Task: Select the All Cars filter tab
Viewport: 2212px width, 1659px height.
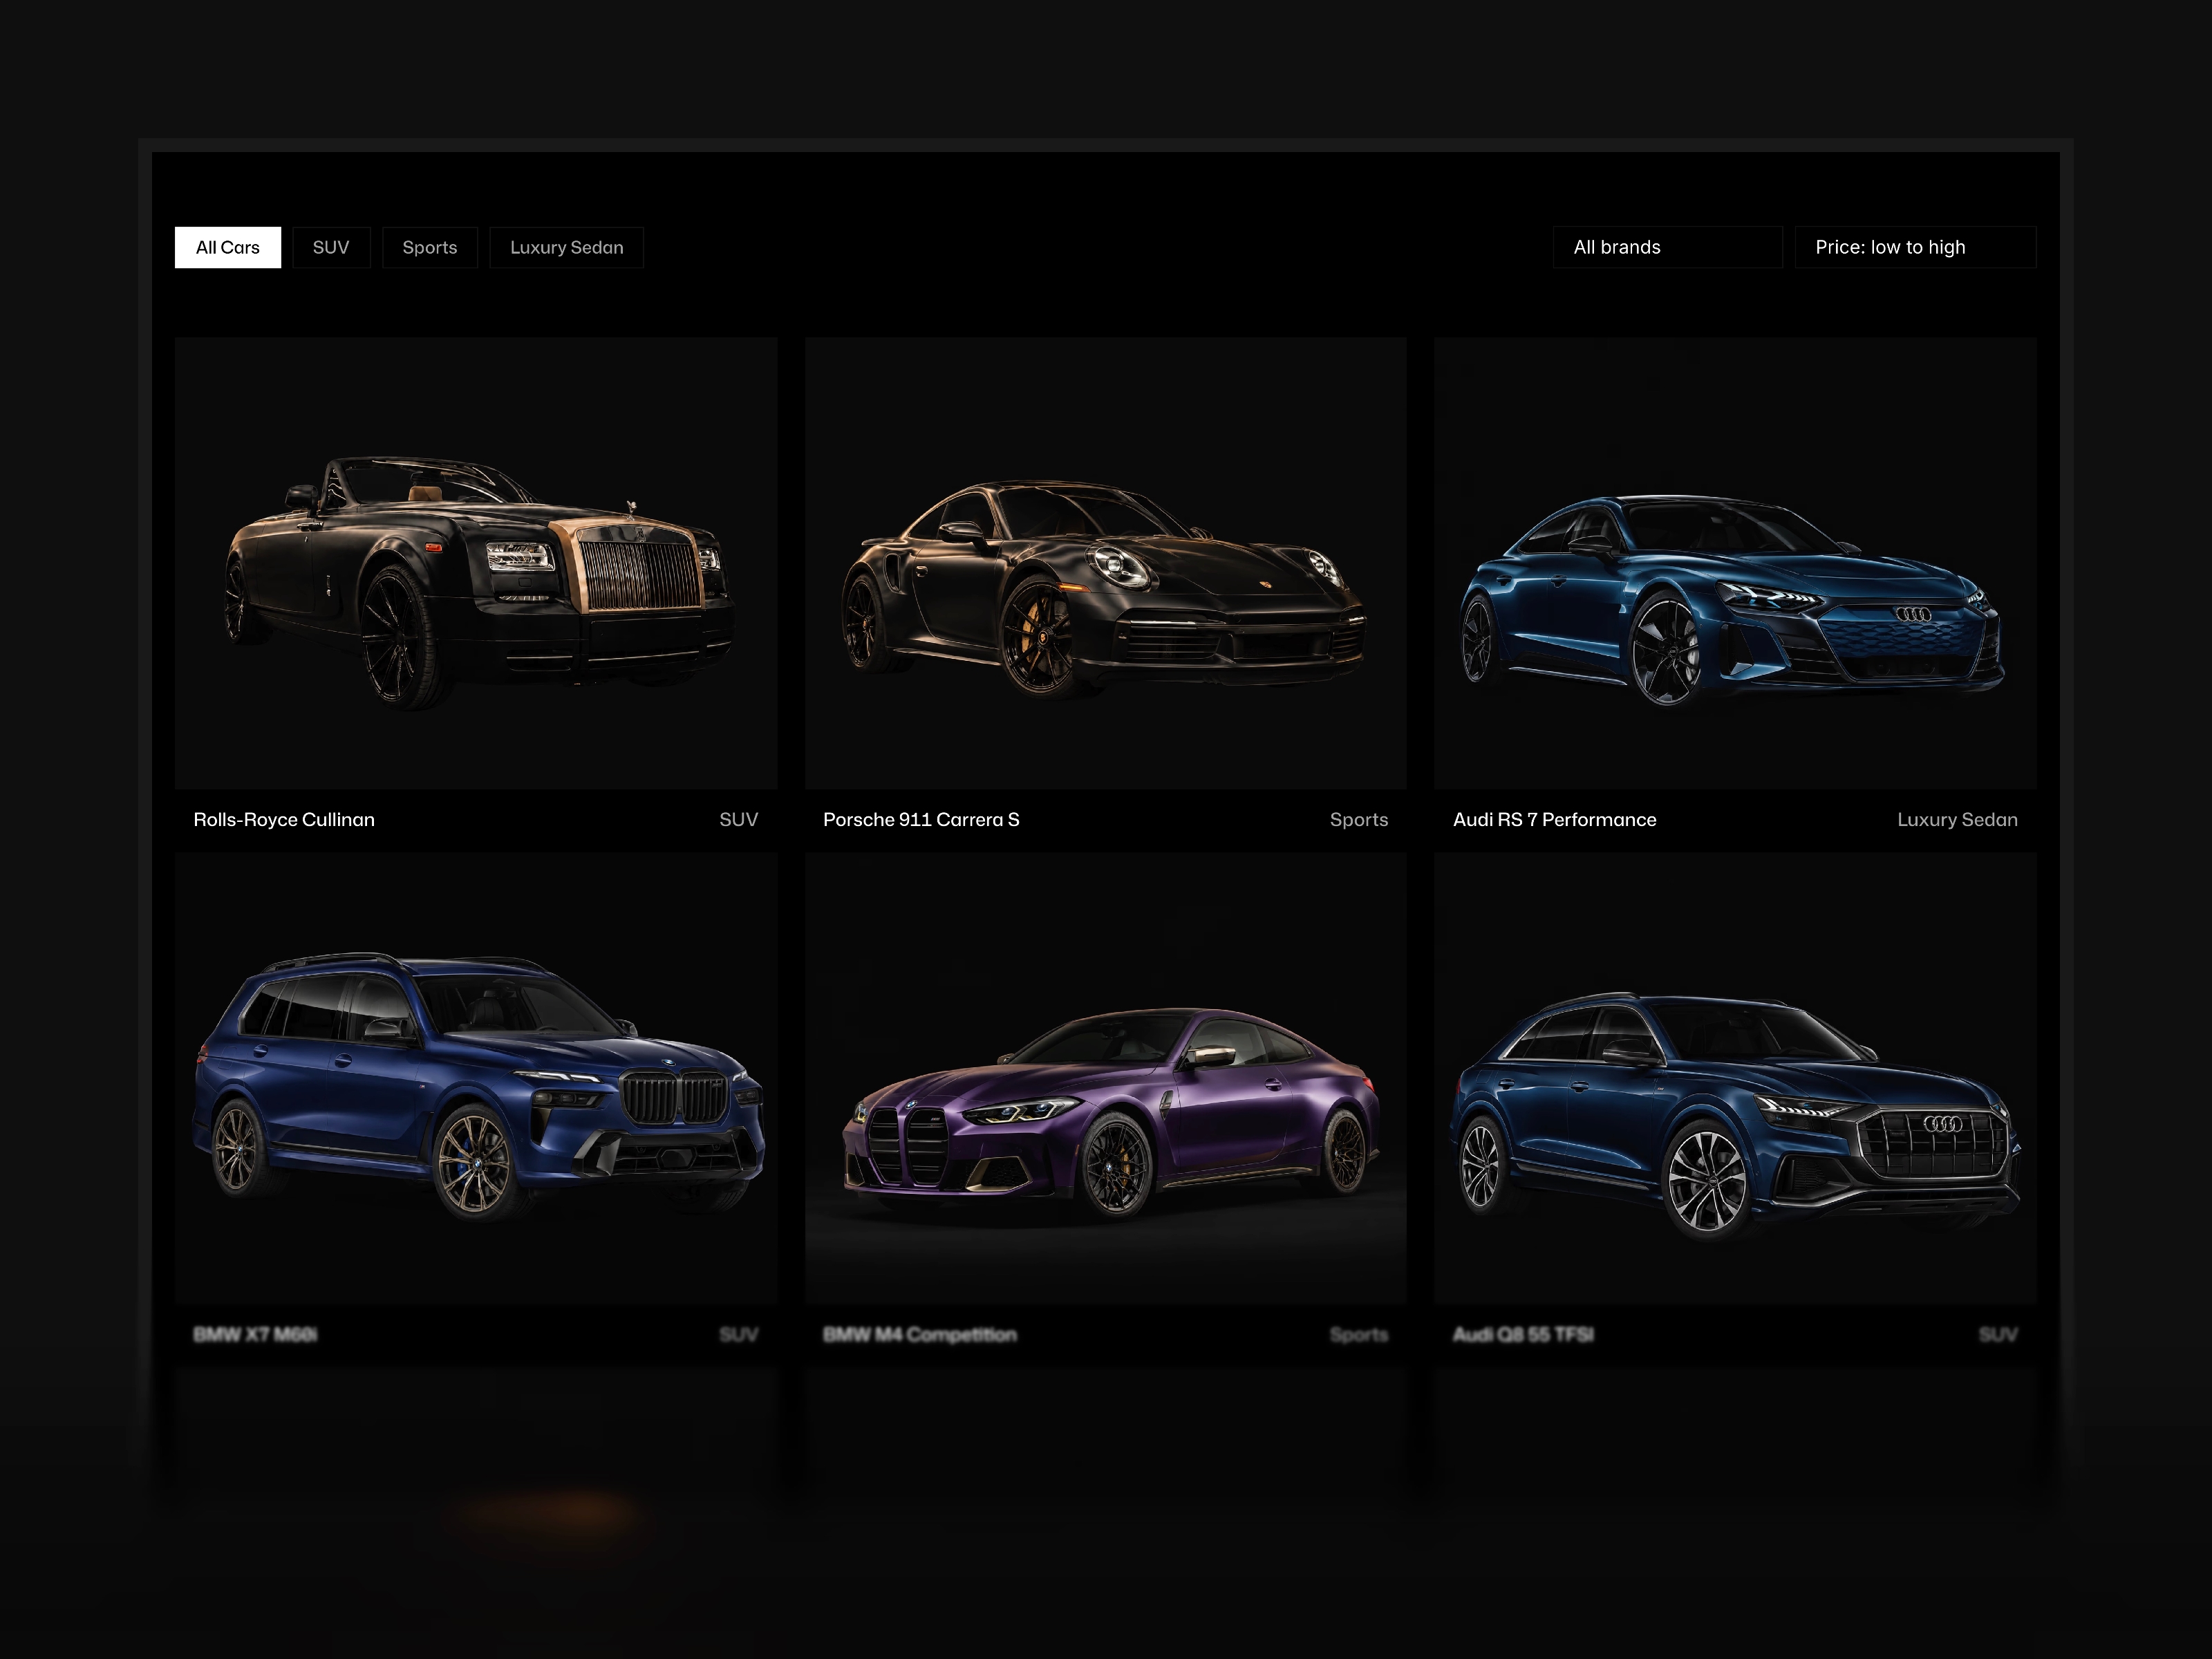Action: (228, 247)
